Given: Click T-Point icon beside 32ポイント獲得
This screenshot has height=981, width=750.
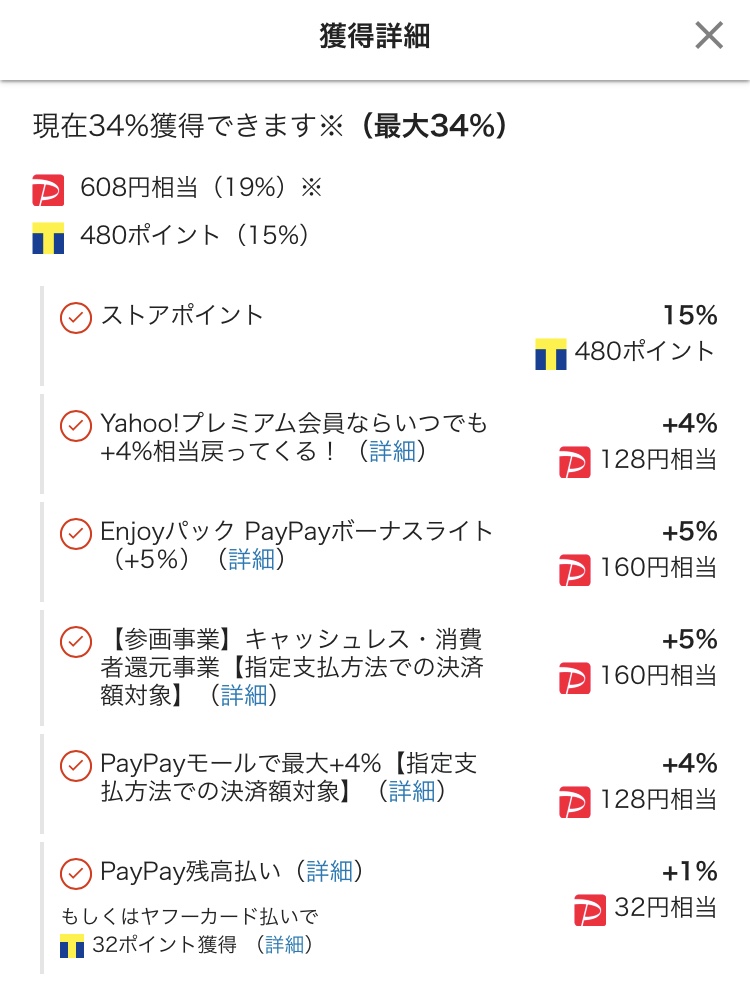Looking at the screenshot, I should [x=72, y=946].
